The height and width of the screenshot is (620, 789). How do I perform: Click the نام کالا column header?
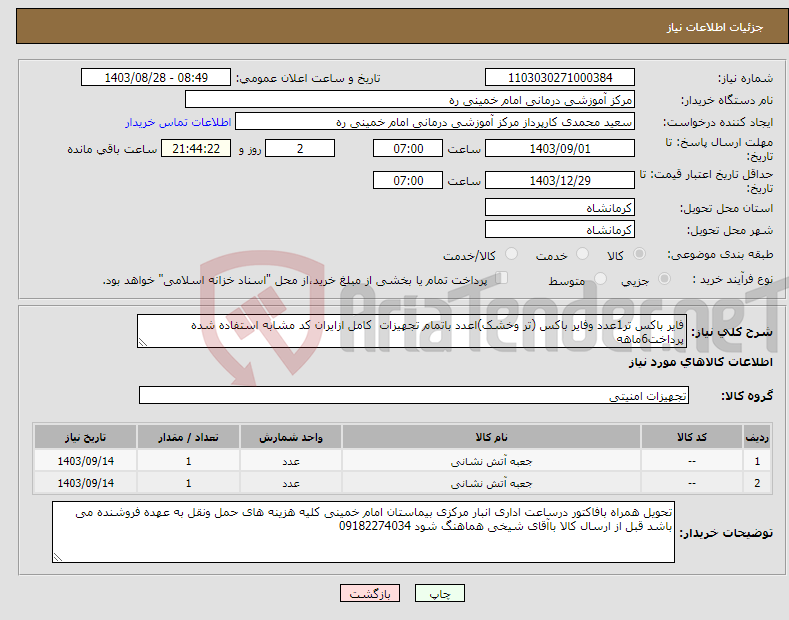pyautogui.click(x=491, y=437)
